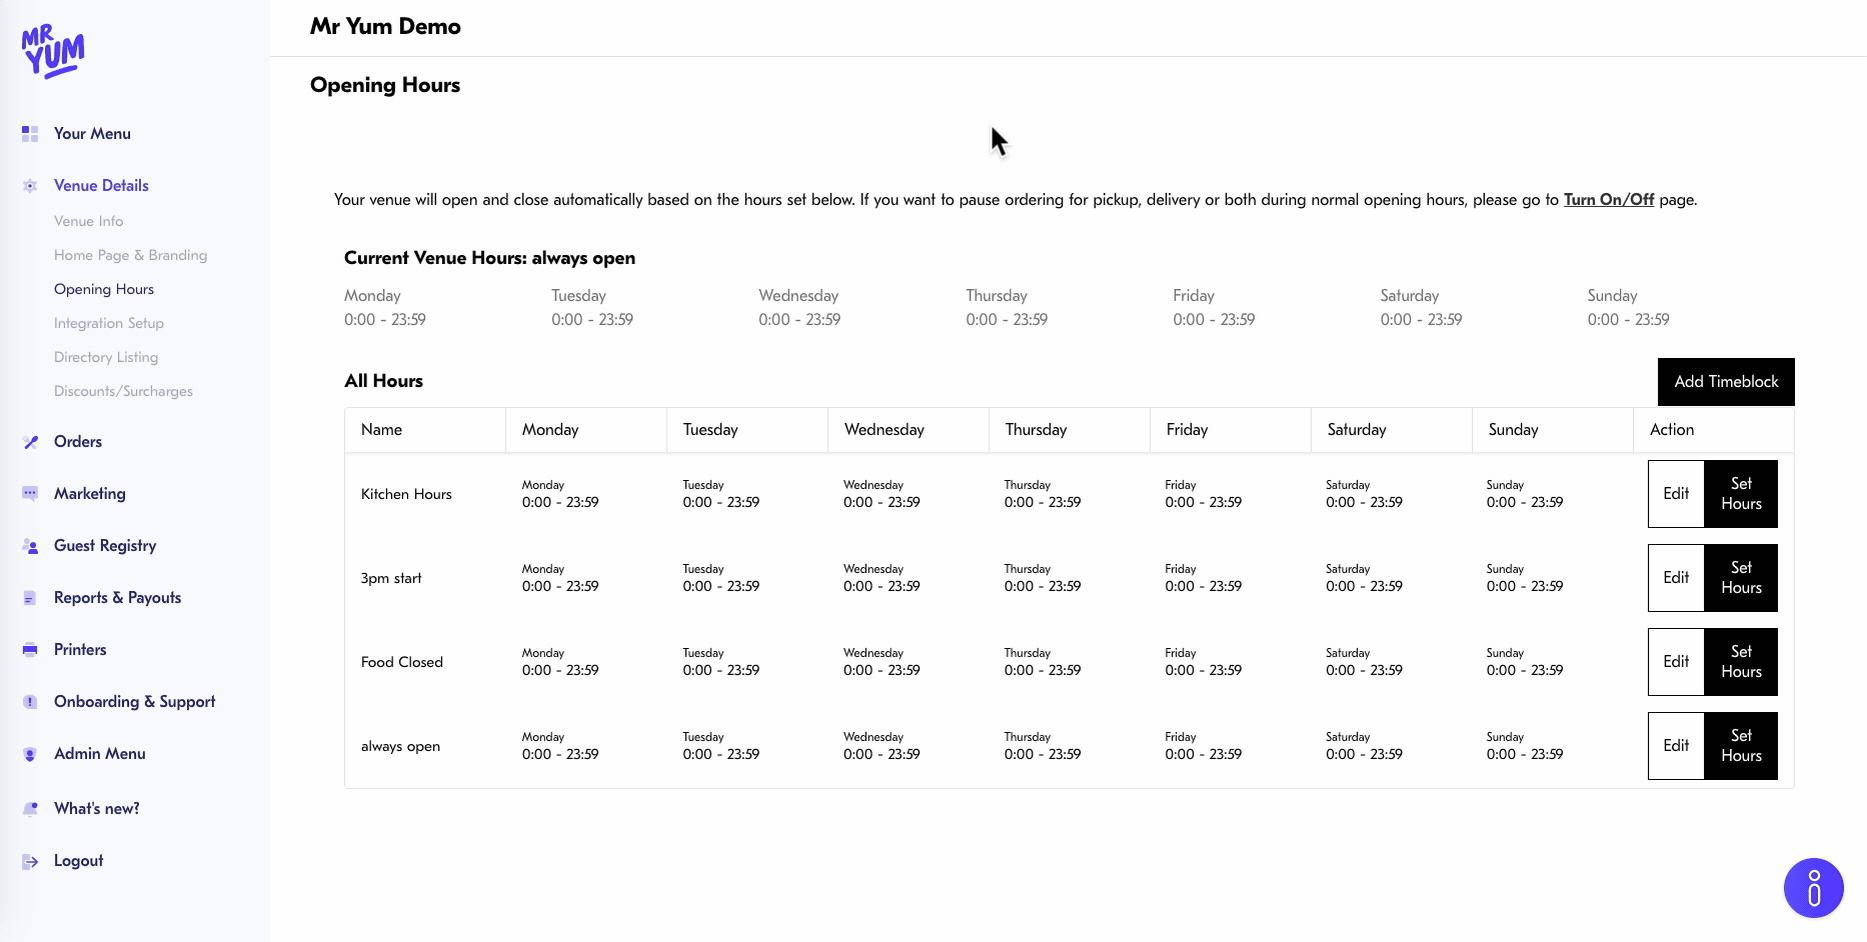Click the always open row name
The height and width of the screenshot is (942, 1867).
tap(400, 746)
